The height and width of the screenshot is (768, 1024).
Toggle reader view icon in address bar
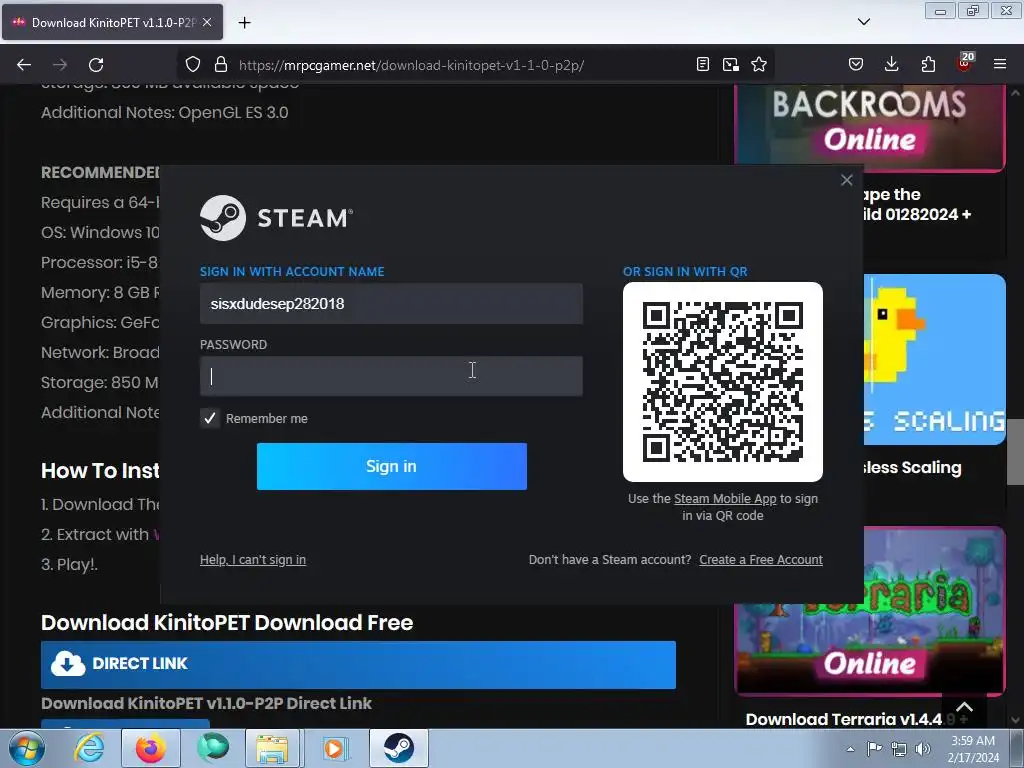point(703,65)
